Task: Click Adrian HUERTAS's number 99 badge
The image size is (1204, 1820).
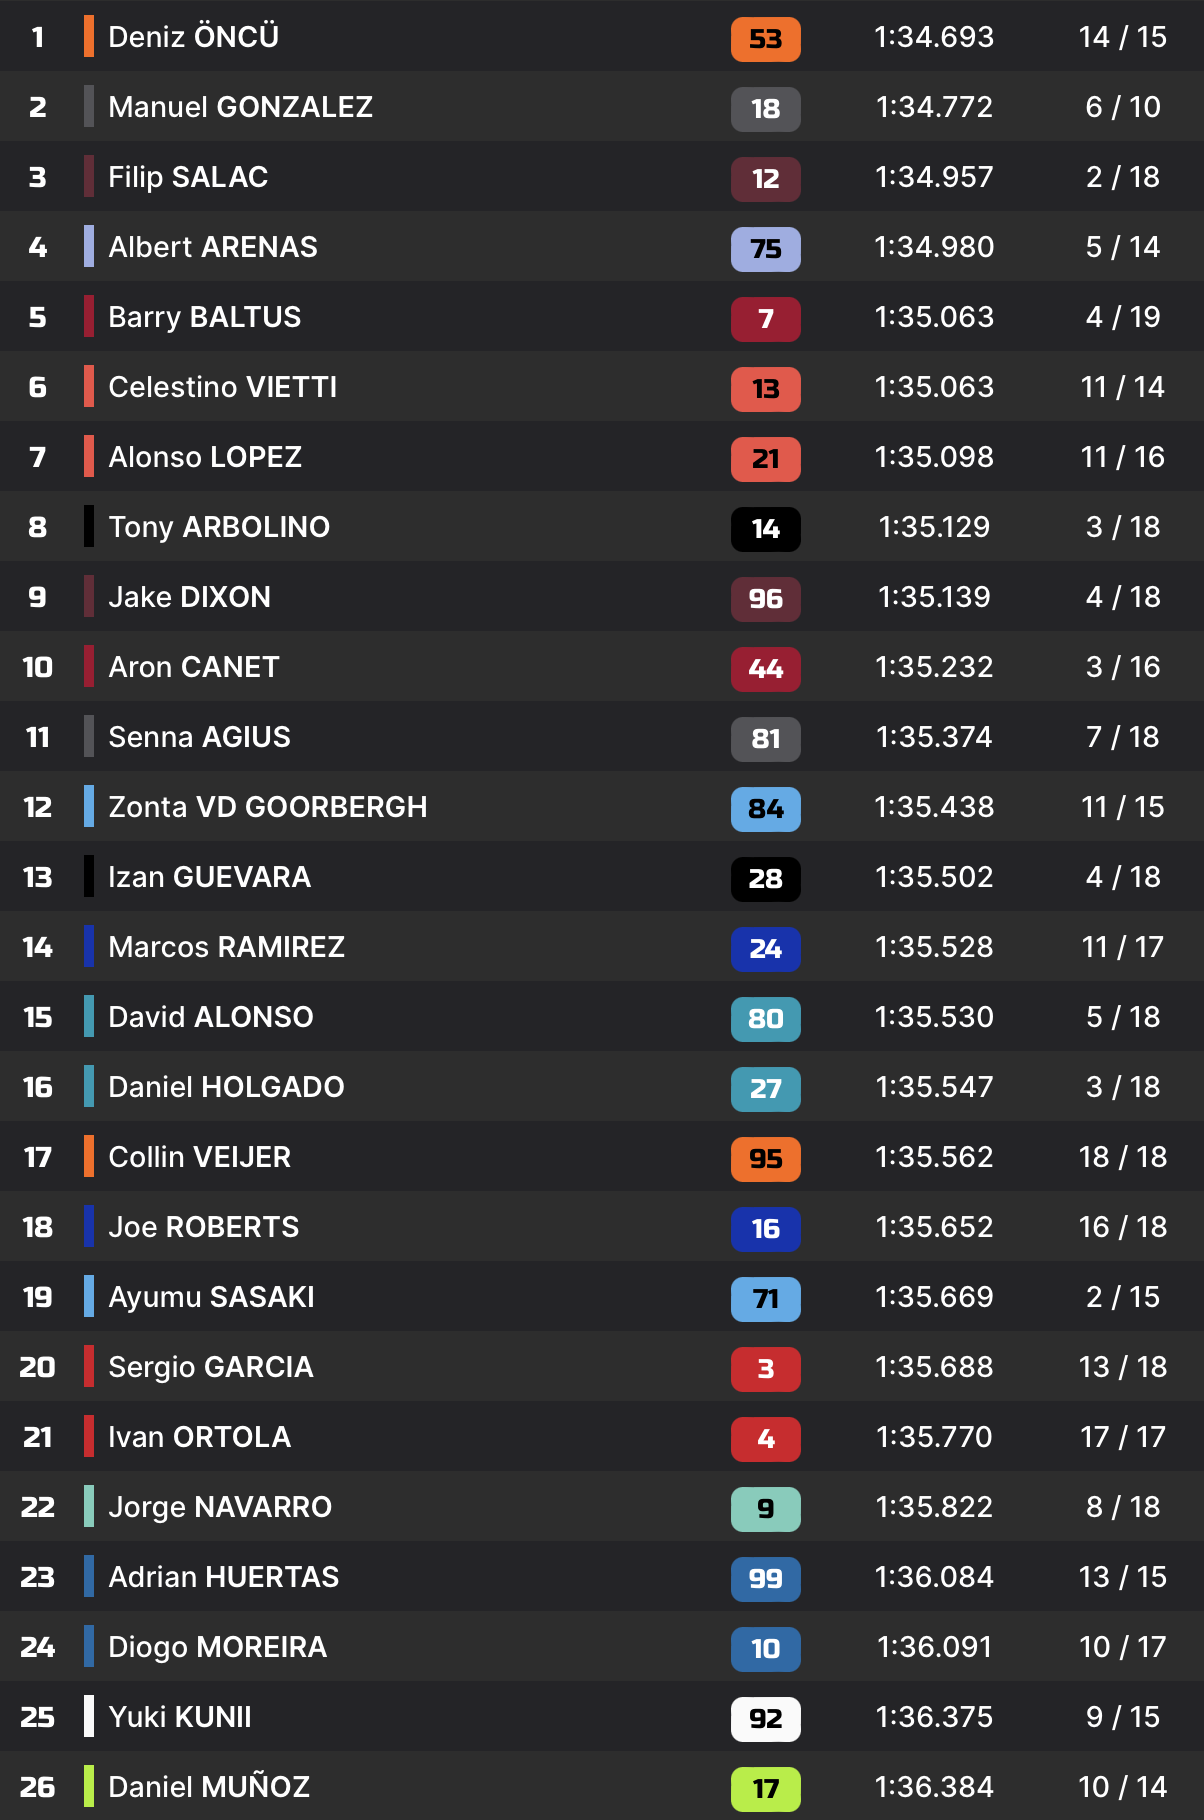Action: point(765,1579)
